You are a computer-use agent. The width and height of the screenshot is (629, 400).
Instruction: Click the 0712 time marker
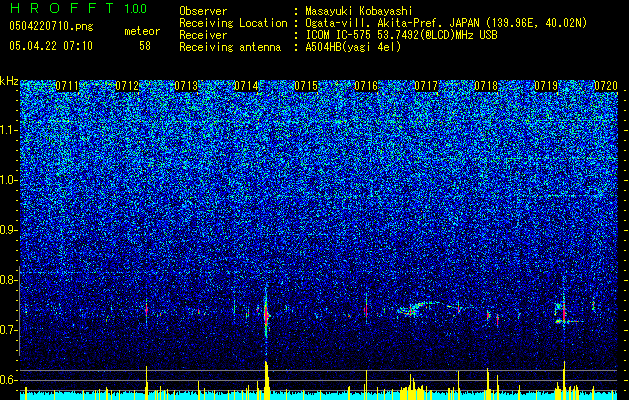[127, 86]
